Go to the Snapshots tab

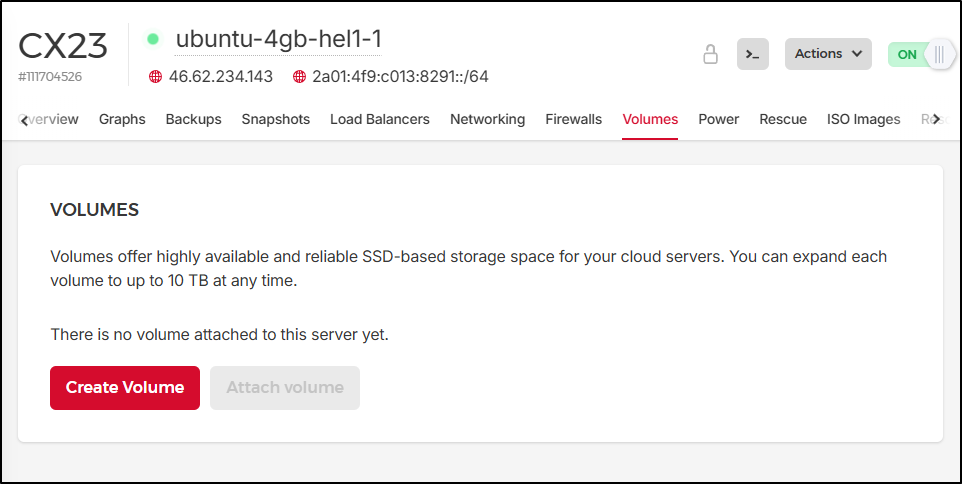pyautogui.click(x=276, y=119)
